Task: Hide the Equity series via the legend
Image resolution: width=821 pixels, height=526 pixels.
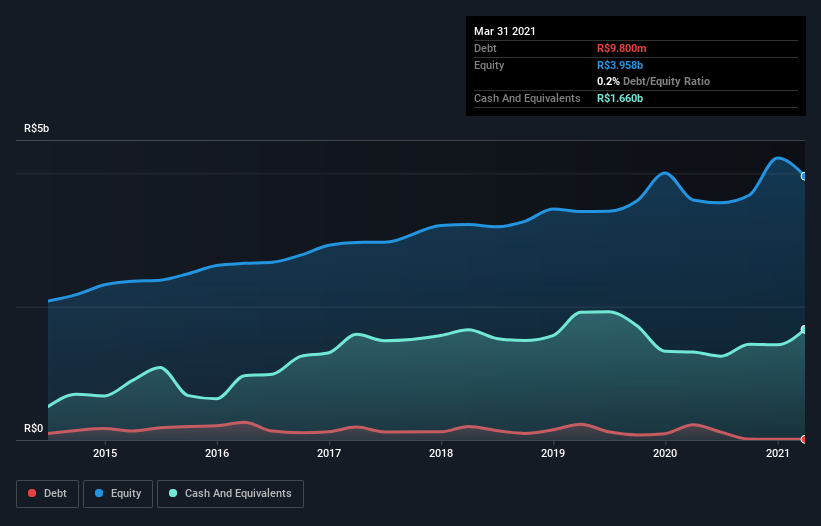Action: 119,493
